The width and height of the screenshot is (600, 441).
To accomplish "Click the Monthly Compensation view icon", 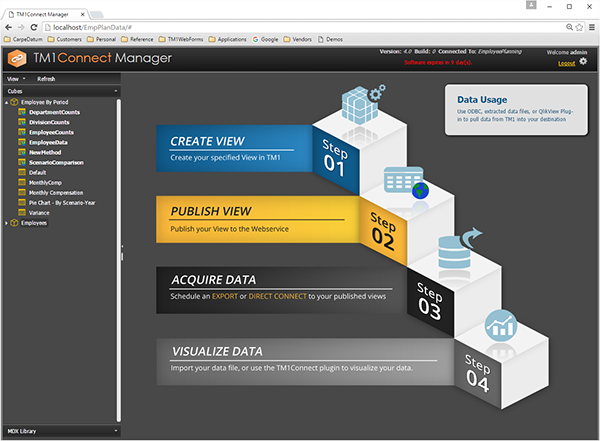I will [22, 193].
